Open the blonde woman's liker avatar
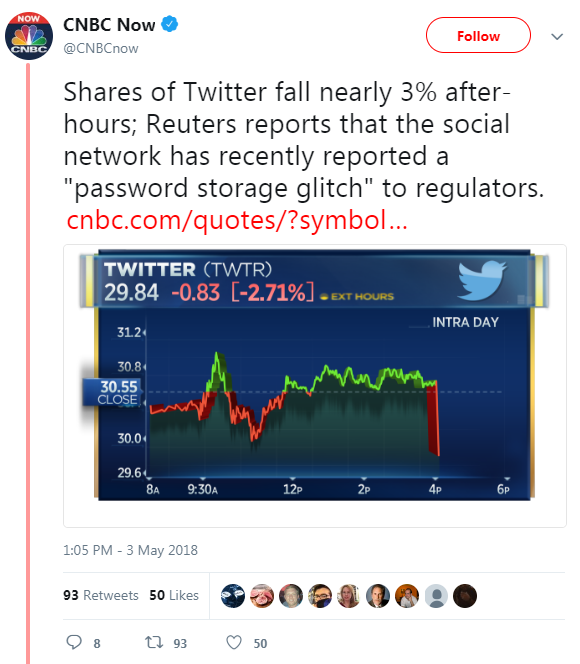Image resolution: width=580 pixels, height=664 pixels. click(x=349, y=596)
